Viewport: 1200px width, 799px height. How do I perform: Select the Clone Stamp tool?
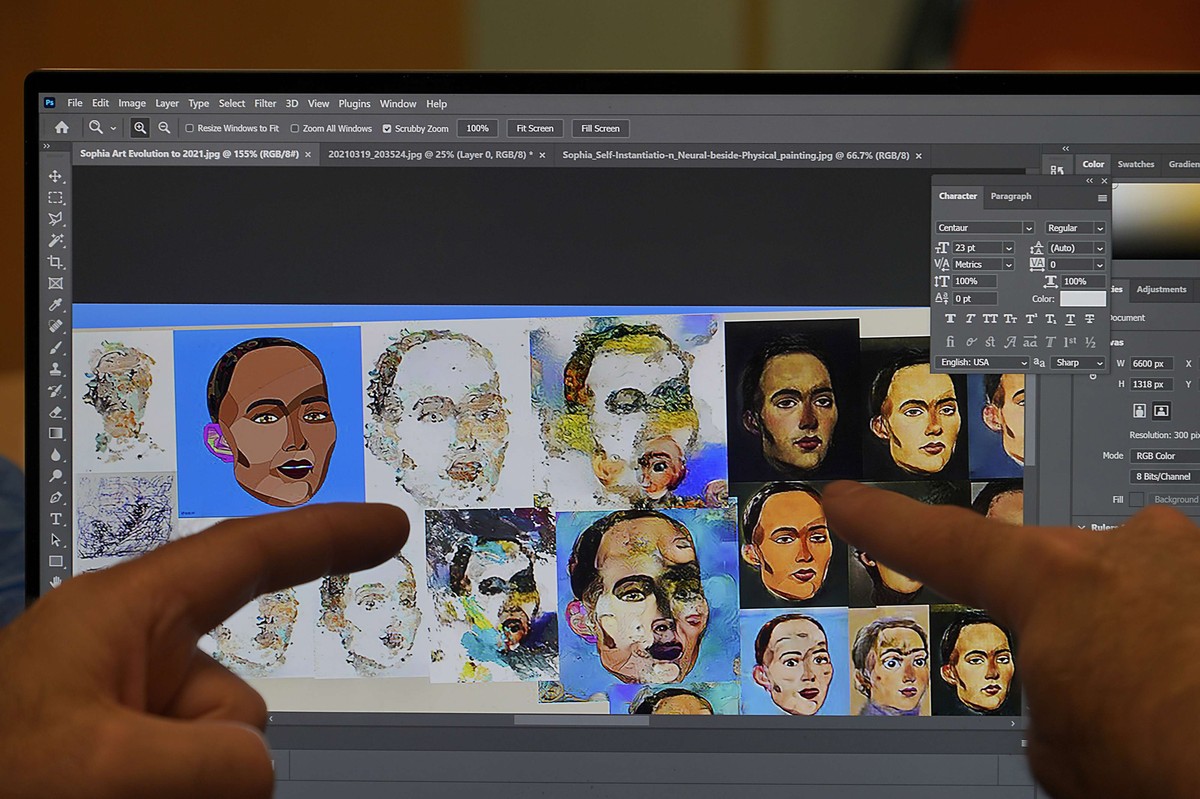click(x=56, y=369)
